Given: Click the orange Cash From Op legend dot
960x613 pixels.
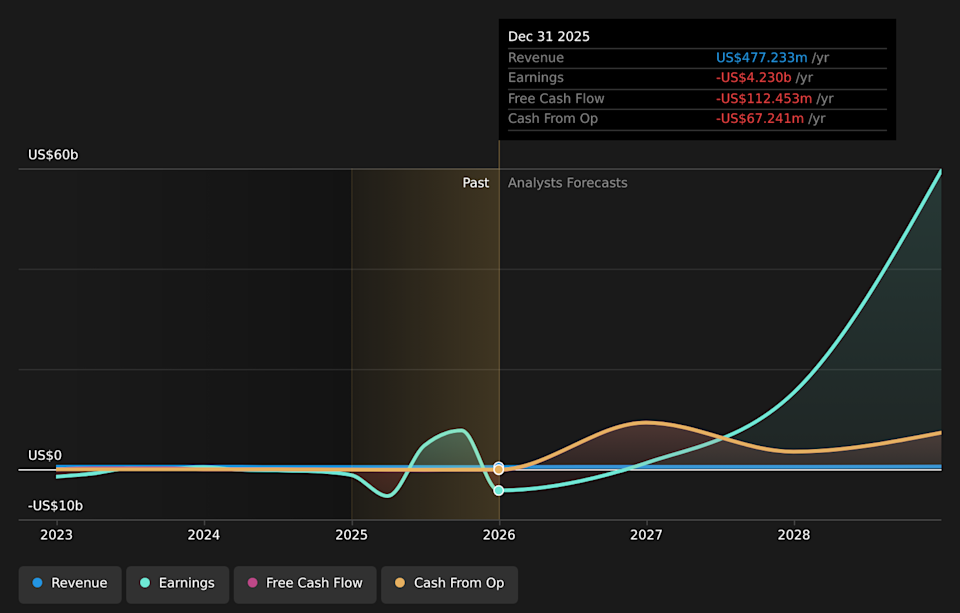Looking at the screenshot, I should point(400,583).
